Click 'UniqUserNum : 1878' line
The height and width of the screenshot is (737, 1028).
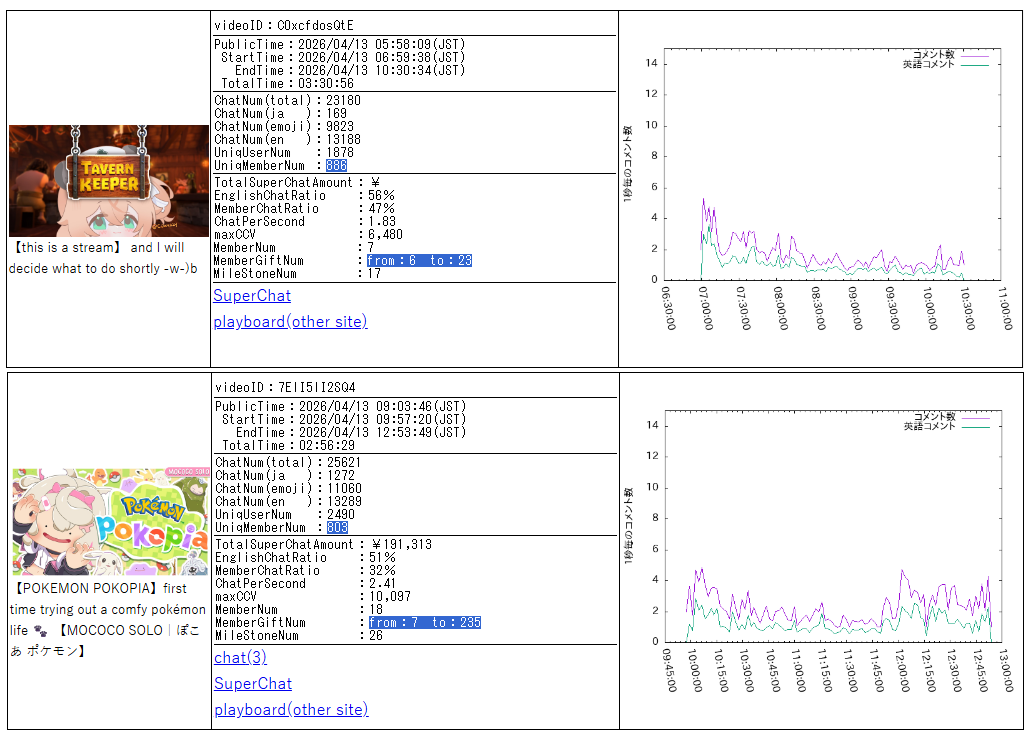pyautogui.click(x=284, y=153)
